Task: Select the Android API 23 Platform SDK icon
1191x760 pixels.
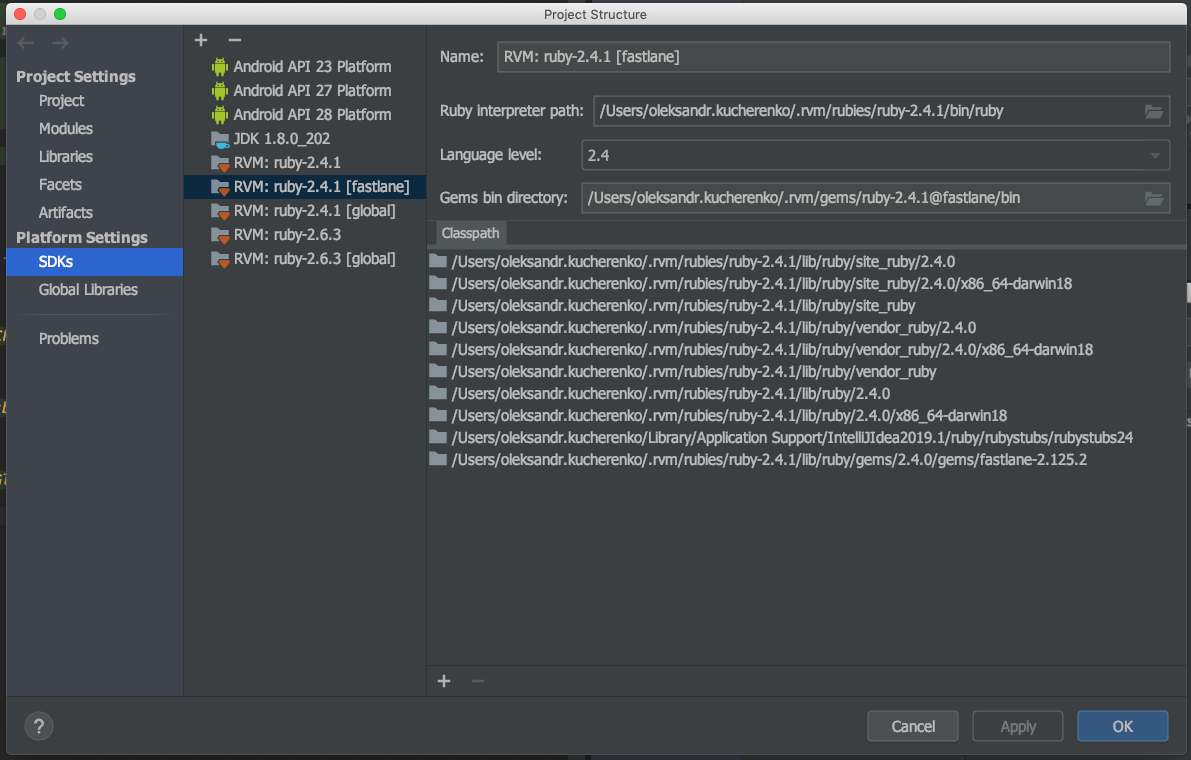Action: [x=219, y=66]
